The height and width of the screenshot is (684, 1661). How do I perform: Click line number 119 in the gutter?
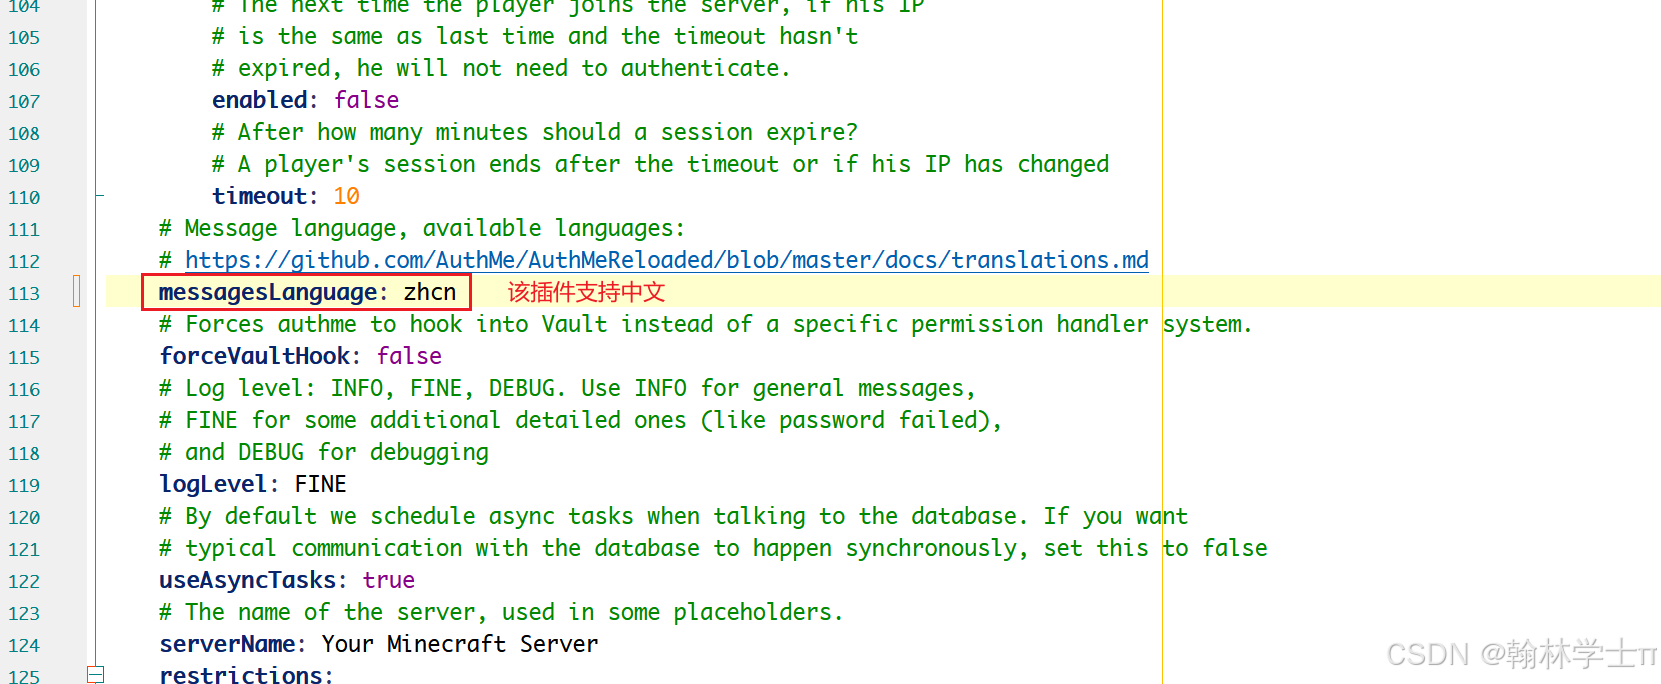24,485
